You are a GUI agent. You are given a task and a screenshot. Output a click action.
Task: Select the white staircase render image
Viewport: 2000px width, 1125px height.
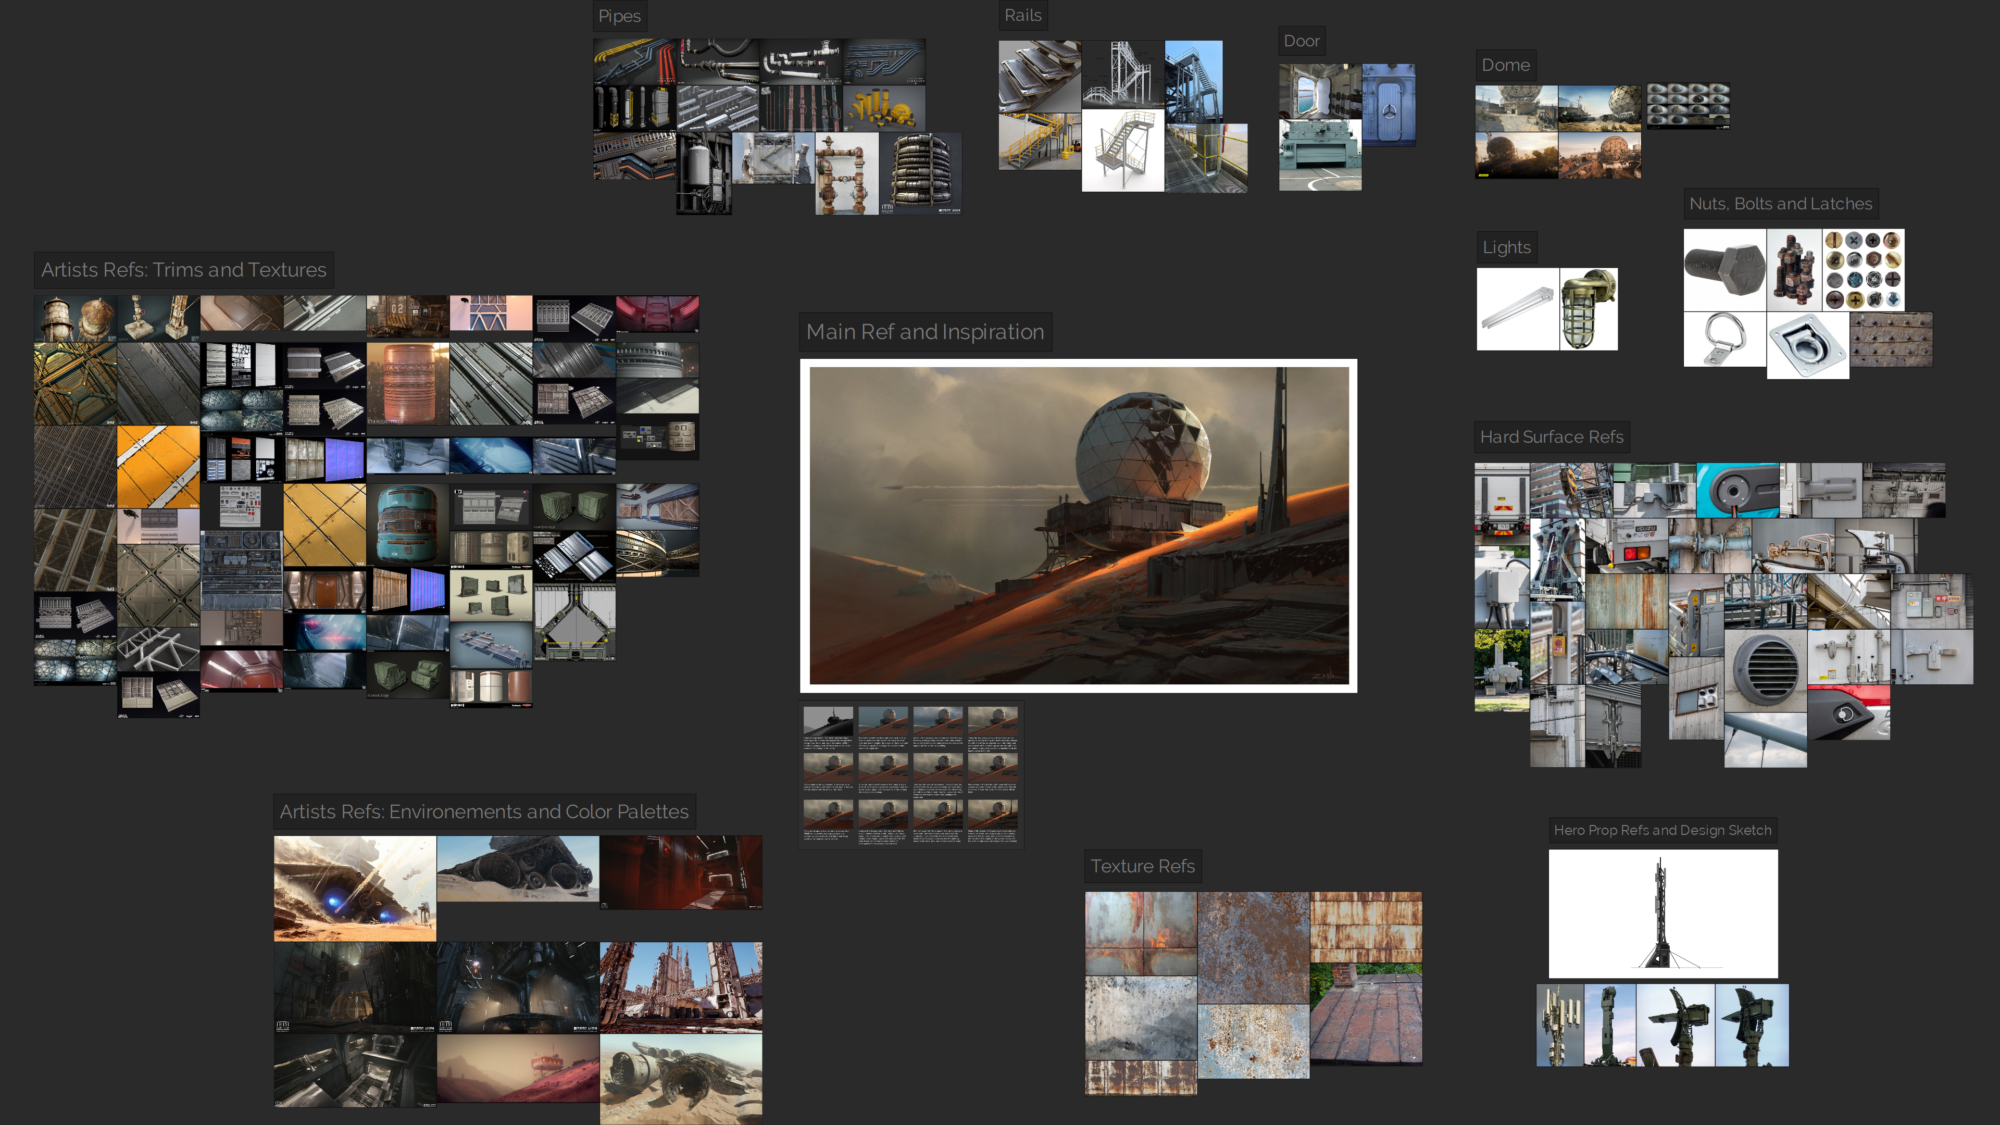[x=1122, y=150]
